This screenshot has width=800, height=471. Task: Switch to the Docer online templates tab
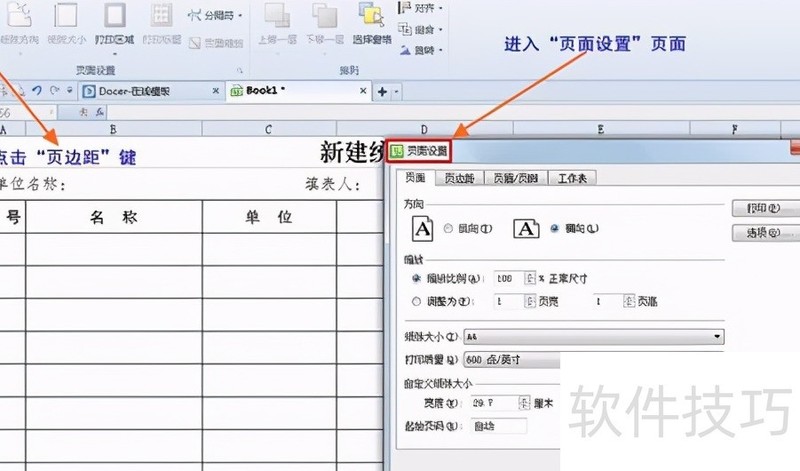[x=151, y=91]
